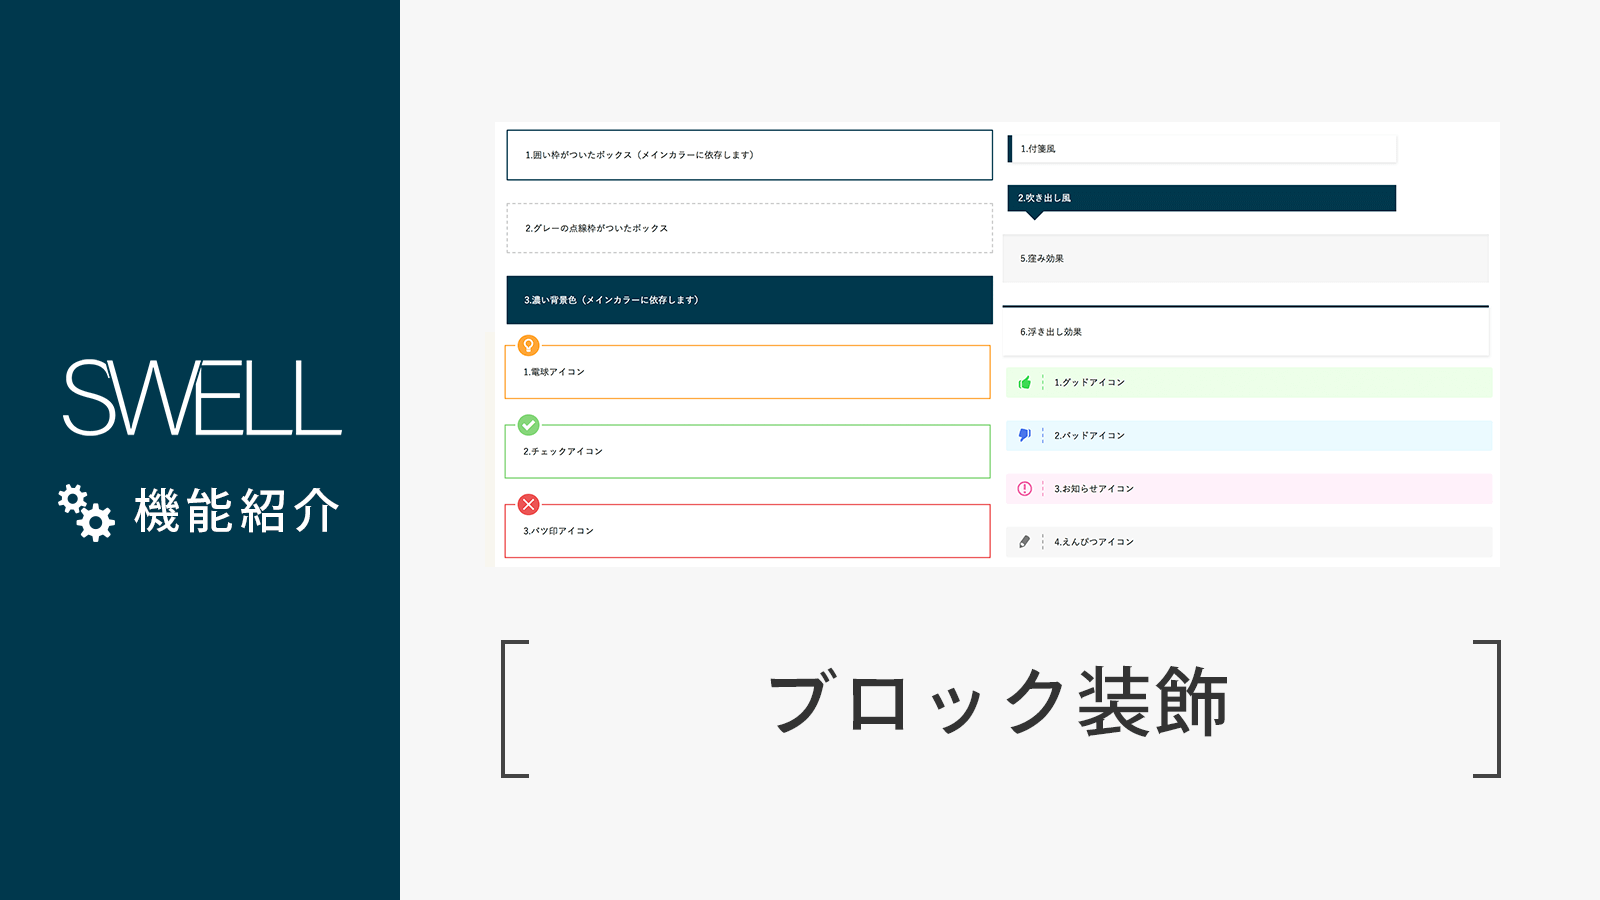The image size is (1600, 900).
Task: Click the 5.窪み効果 label
Action: point(1042,259)
